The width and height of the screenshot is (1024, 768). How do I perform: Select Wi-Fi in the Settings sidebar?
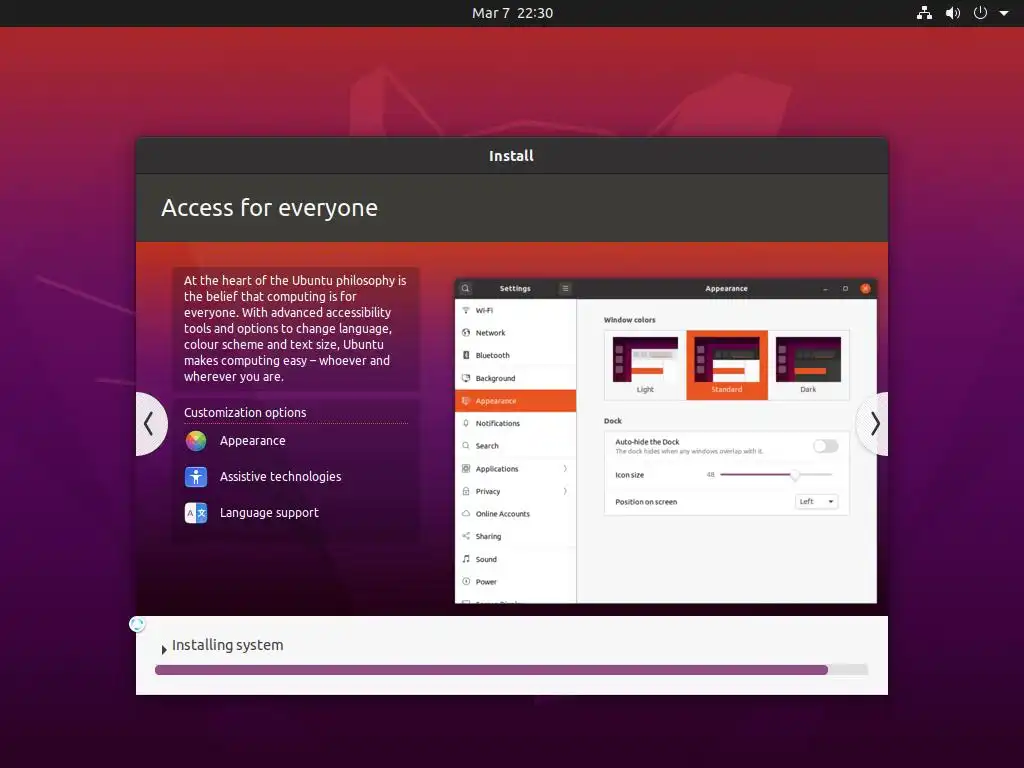click(515, 310)
